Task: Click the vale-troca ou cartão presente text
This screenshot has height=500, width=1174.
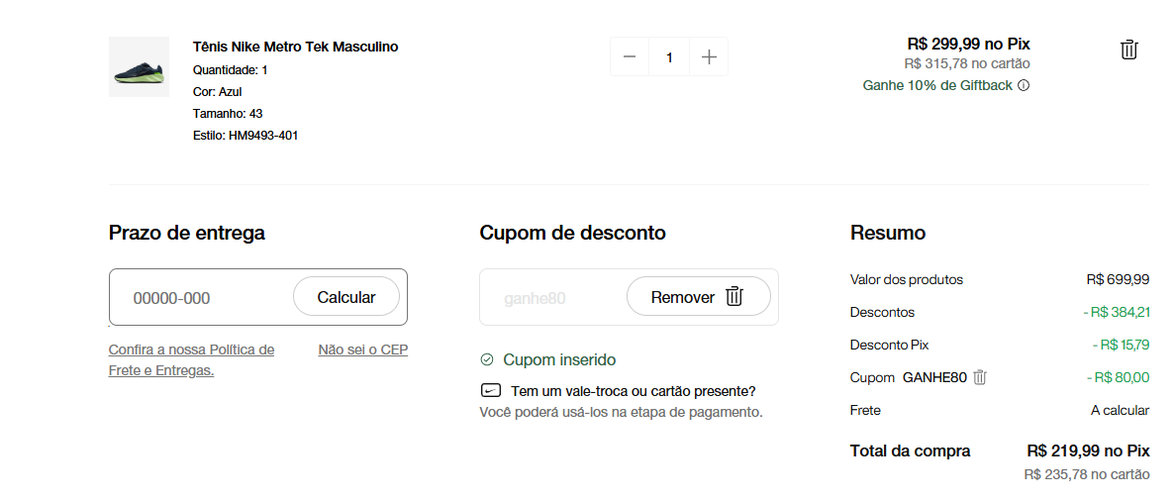Action: (633, 391)
